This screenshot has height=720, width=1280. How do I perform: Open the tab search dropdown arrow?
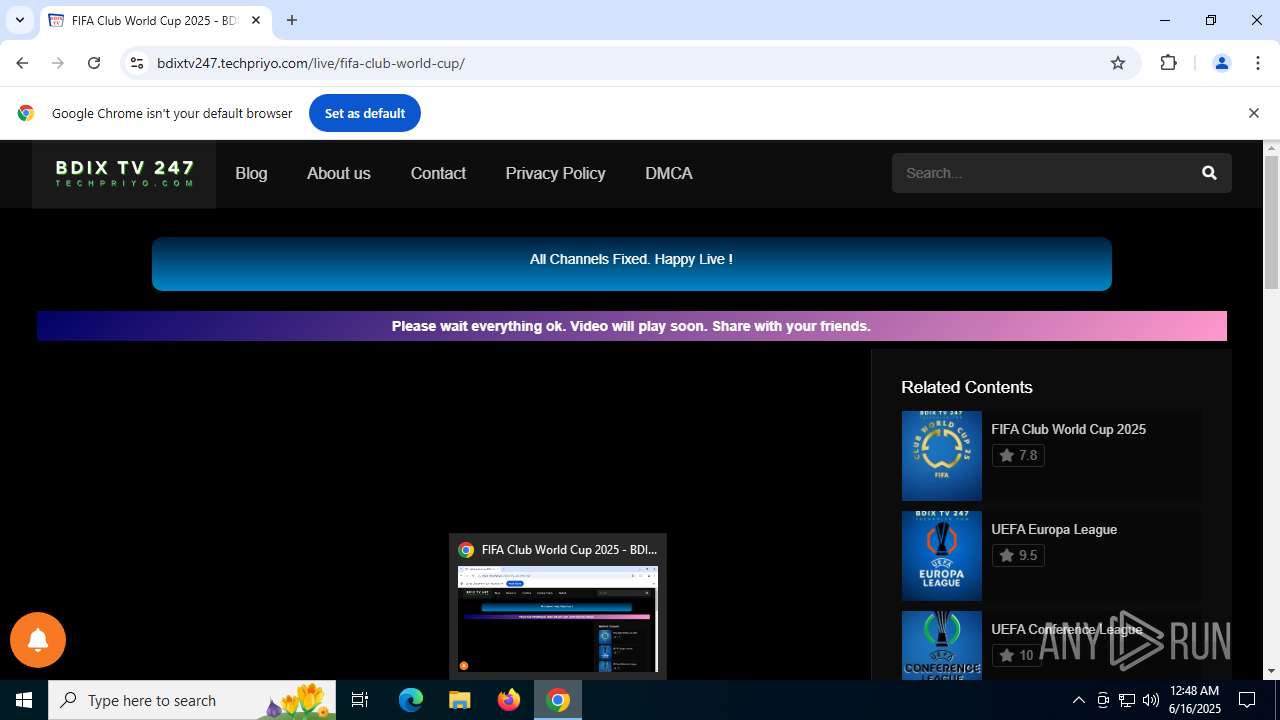19,20
